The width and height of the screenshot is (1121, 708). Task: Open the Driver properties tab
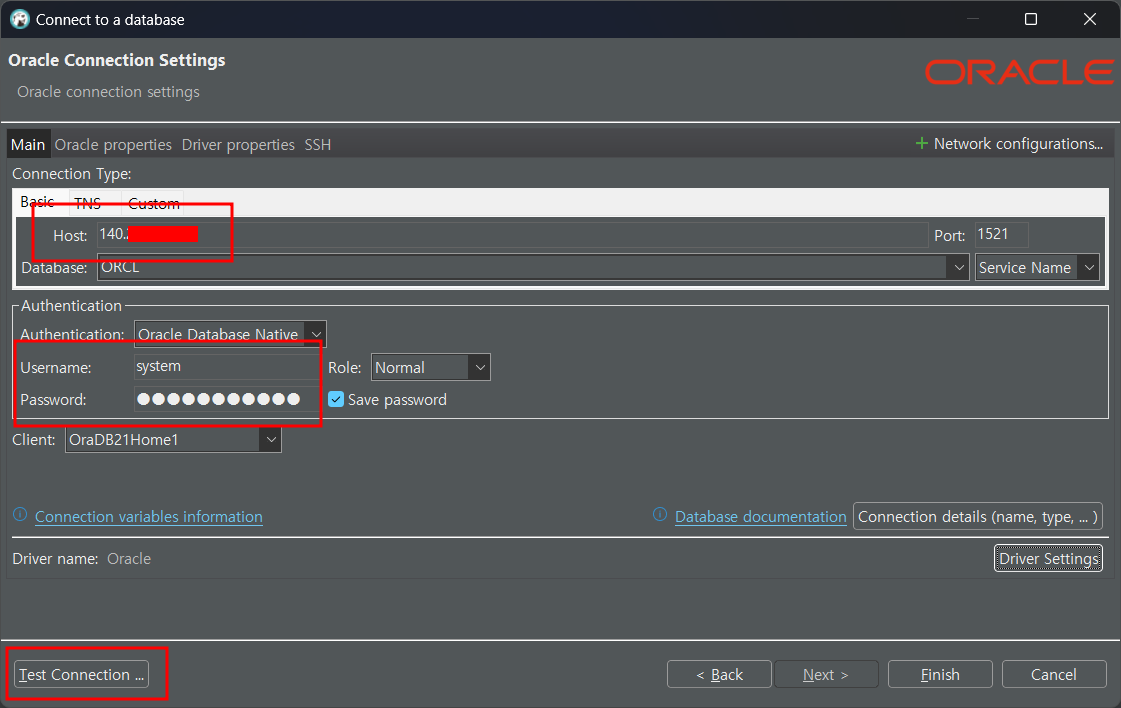238,144
